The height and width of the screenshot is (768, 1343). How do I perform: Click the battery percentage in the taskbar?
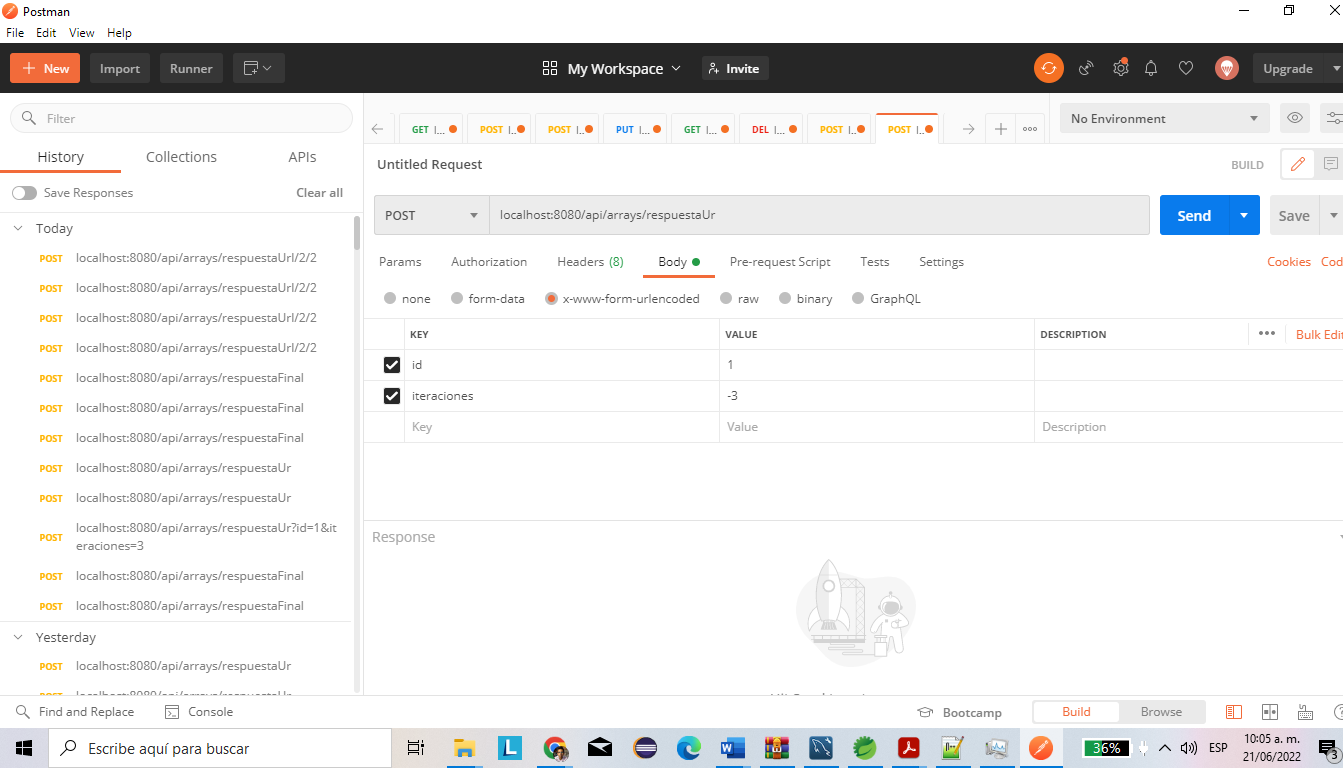tap(1106, 747)
